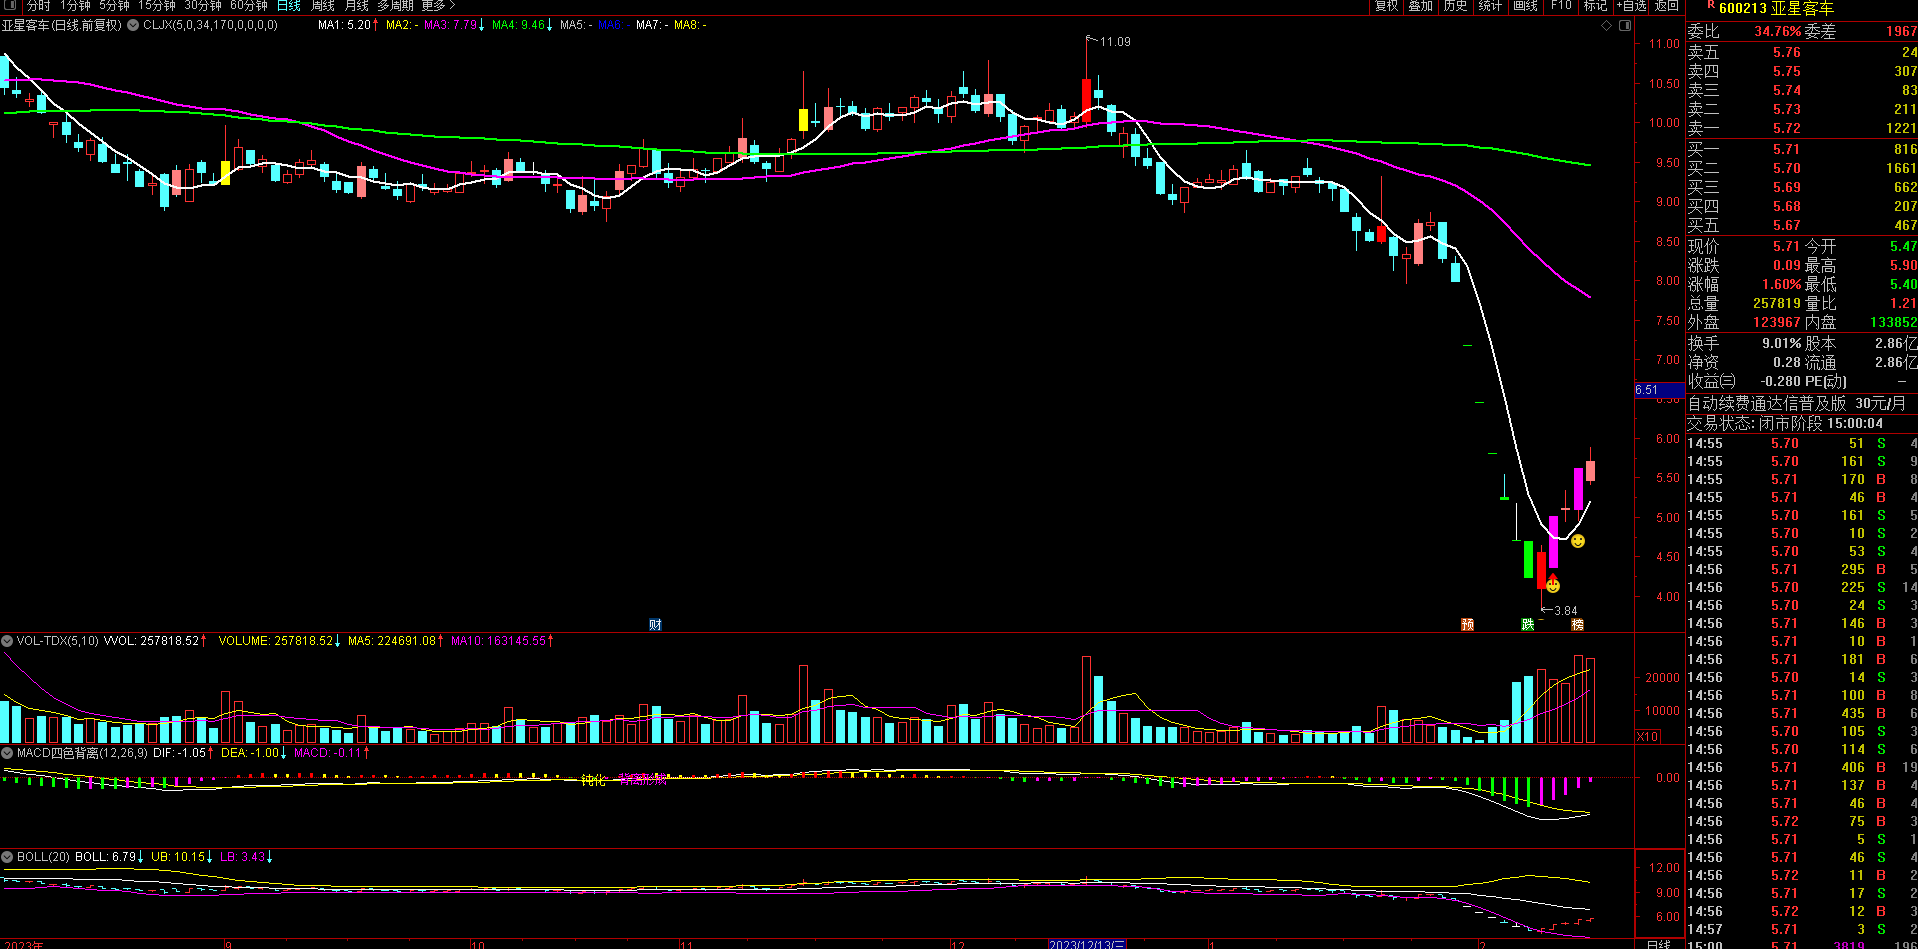Click the 2023/12/13 date marker on timeline

[x=1087, y=944]
